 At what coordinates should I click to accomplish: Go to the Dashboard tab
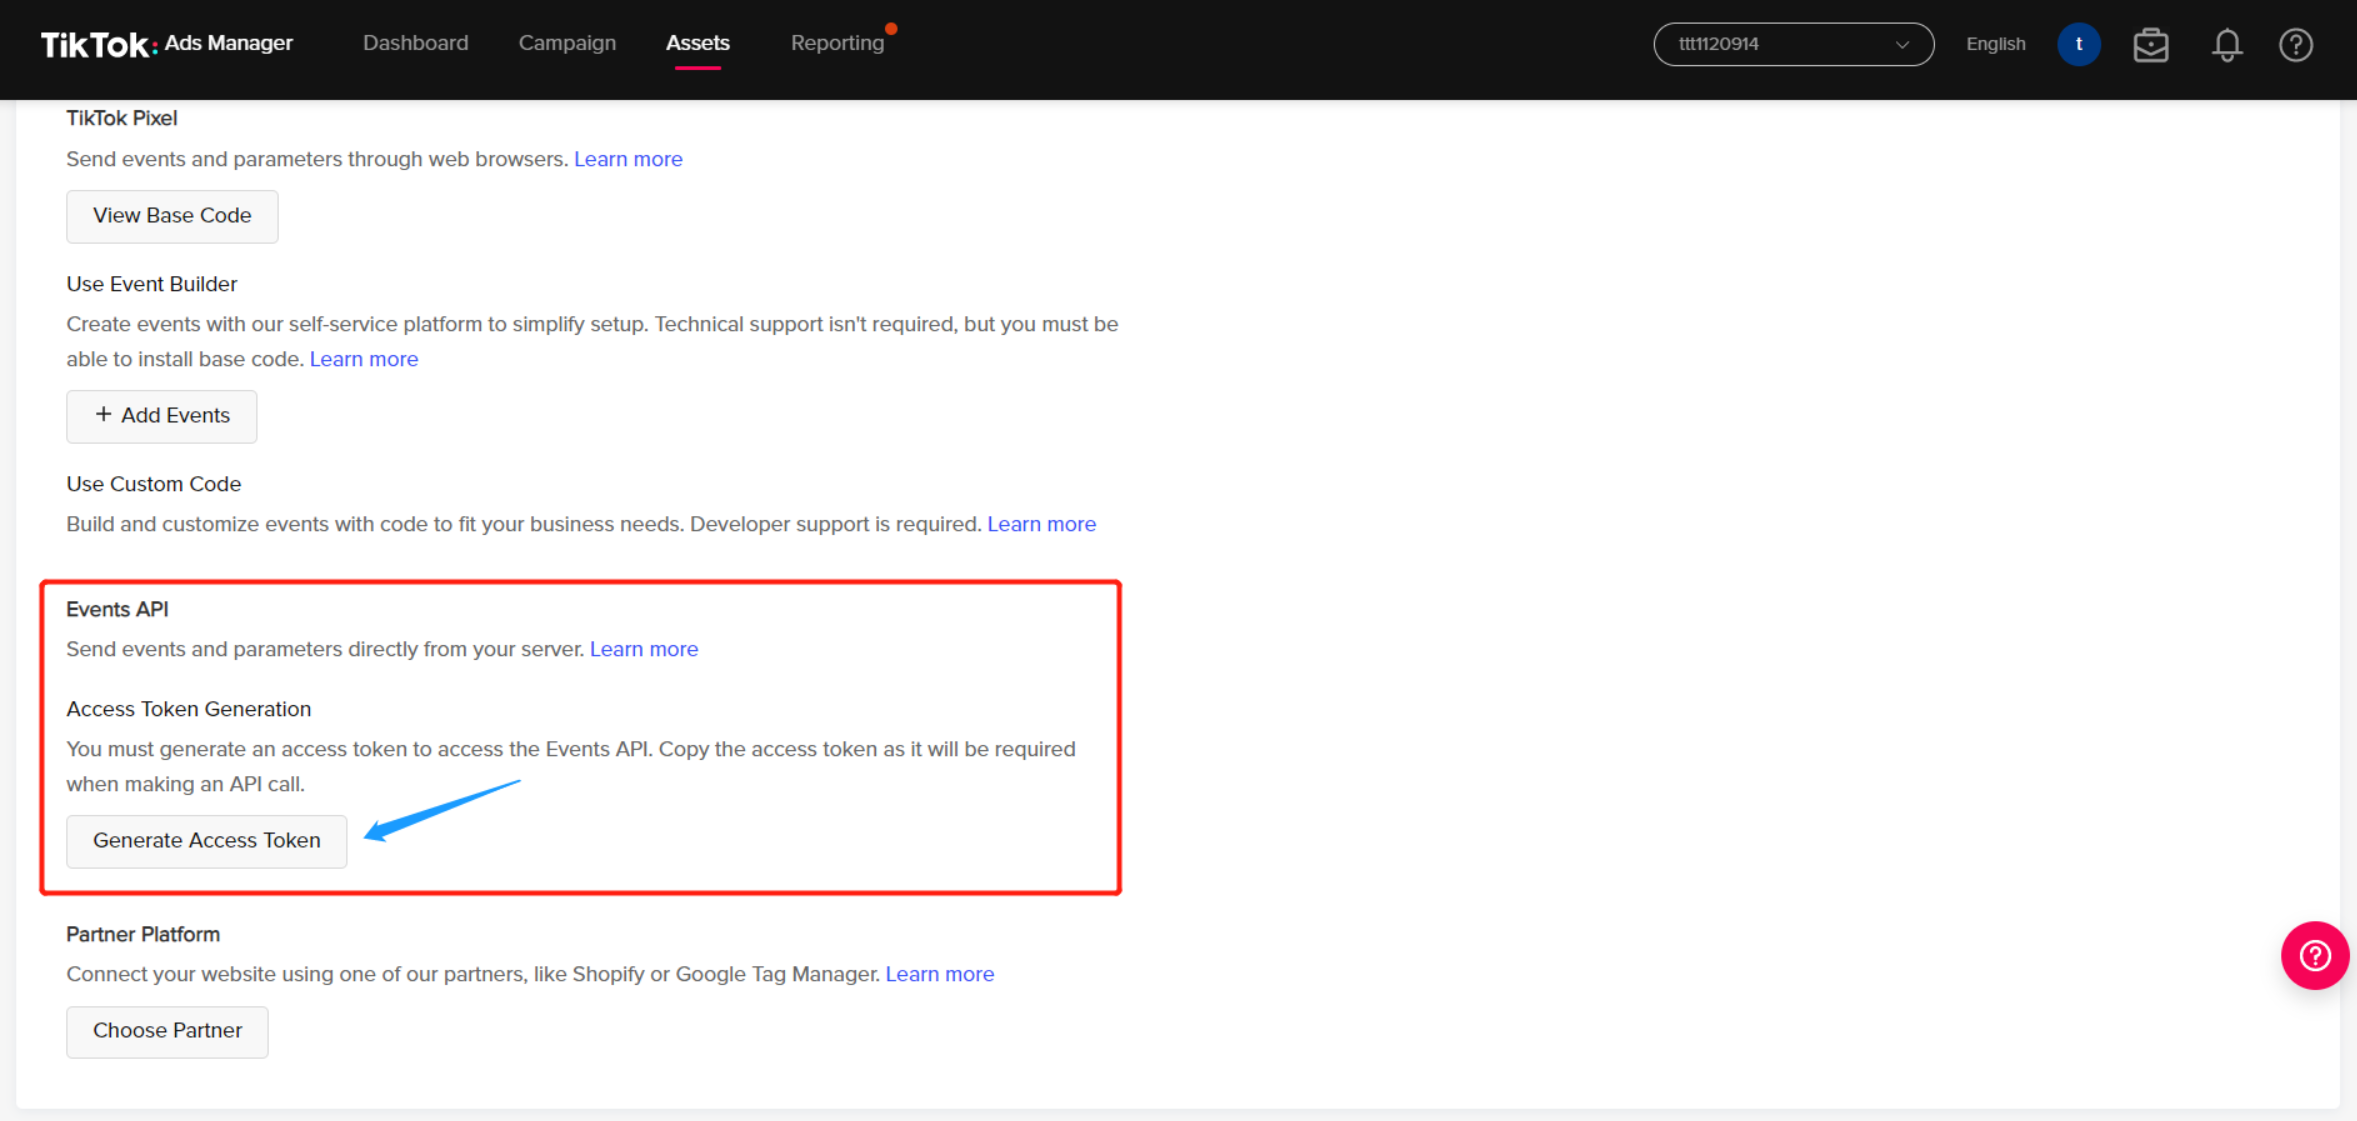coord(415,43)
